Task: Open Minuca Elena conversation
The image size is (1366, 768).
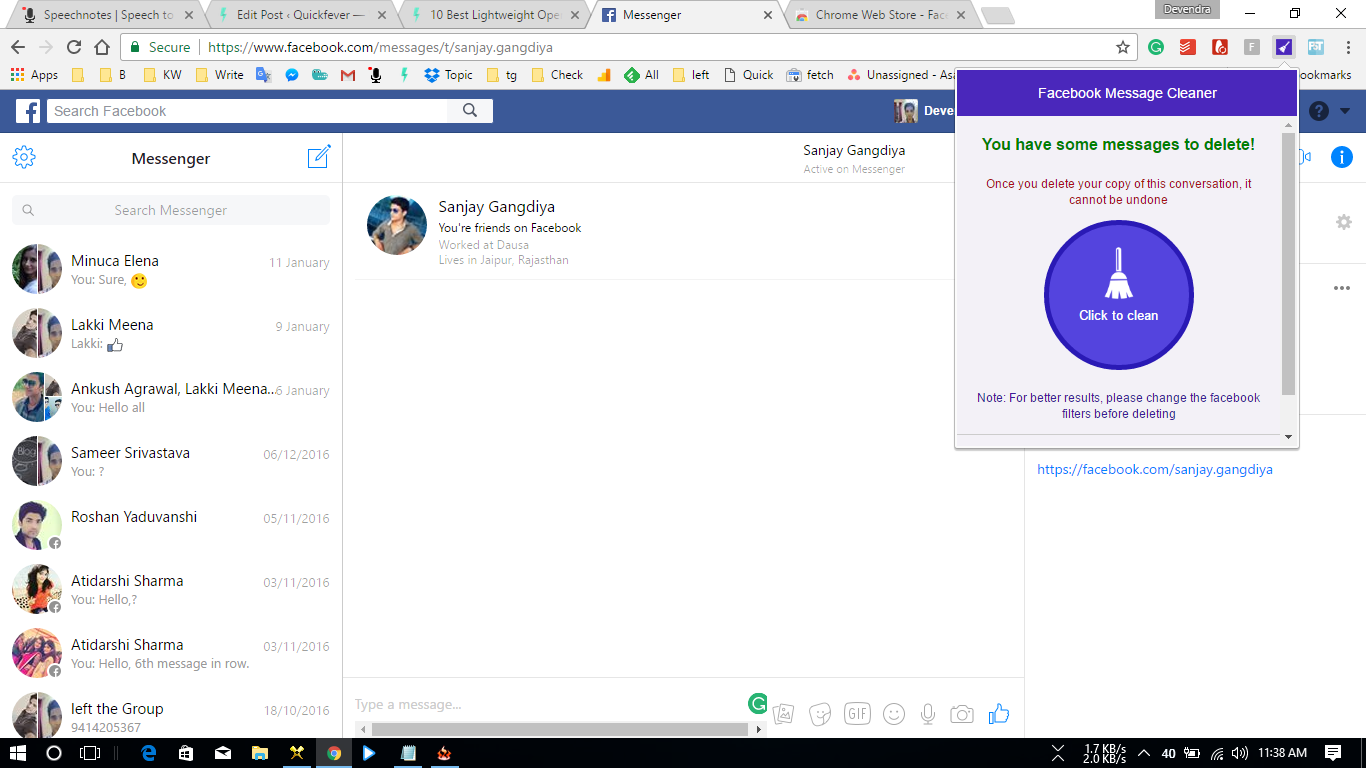Action: (x=171, y=269)
